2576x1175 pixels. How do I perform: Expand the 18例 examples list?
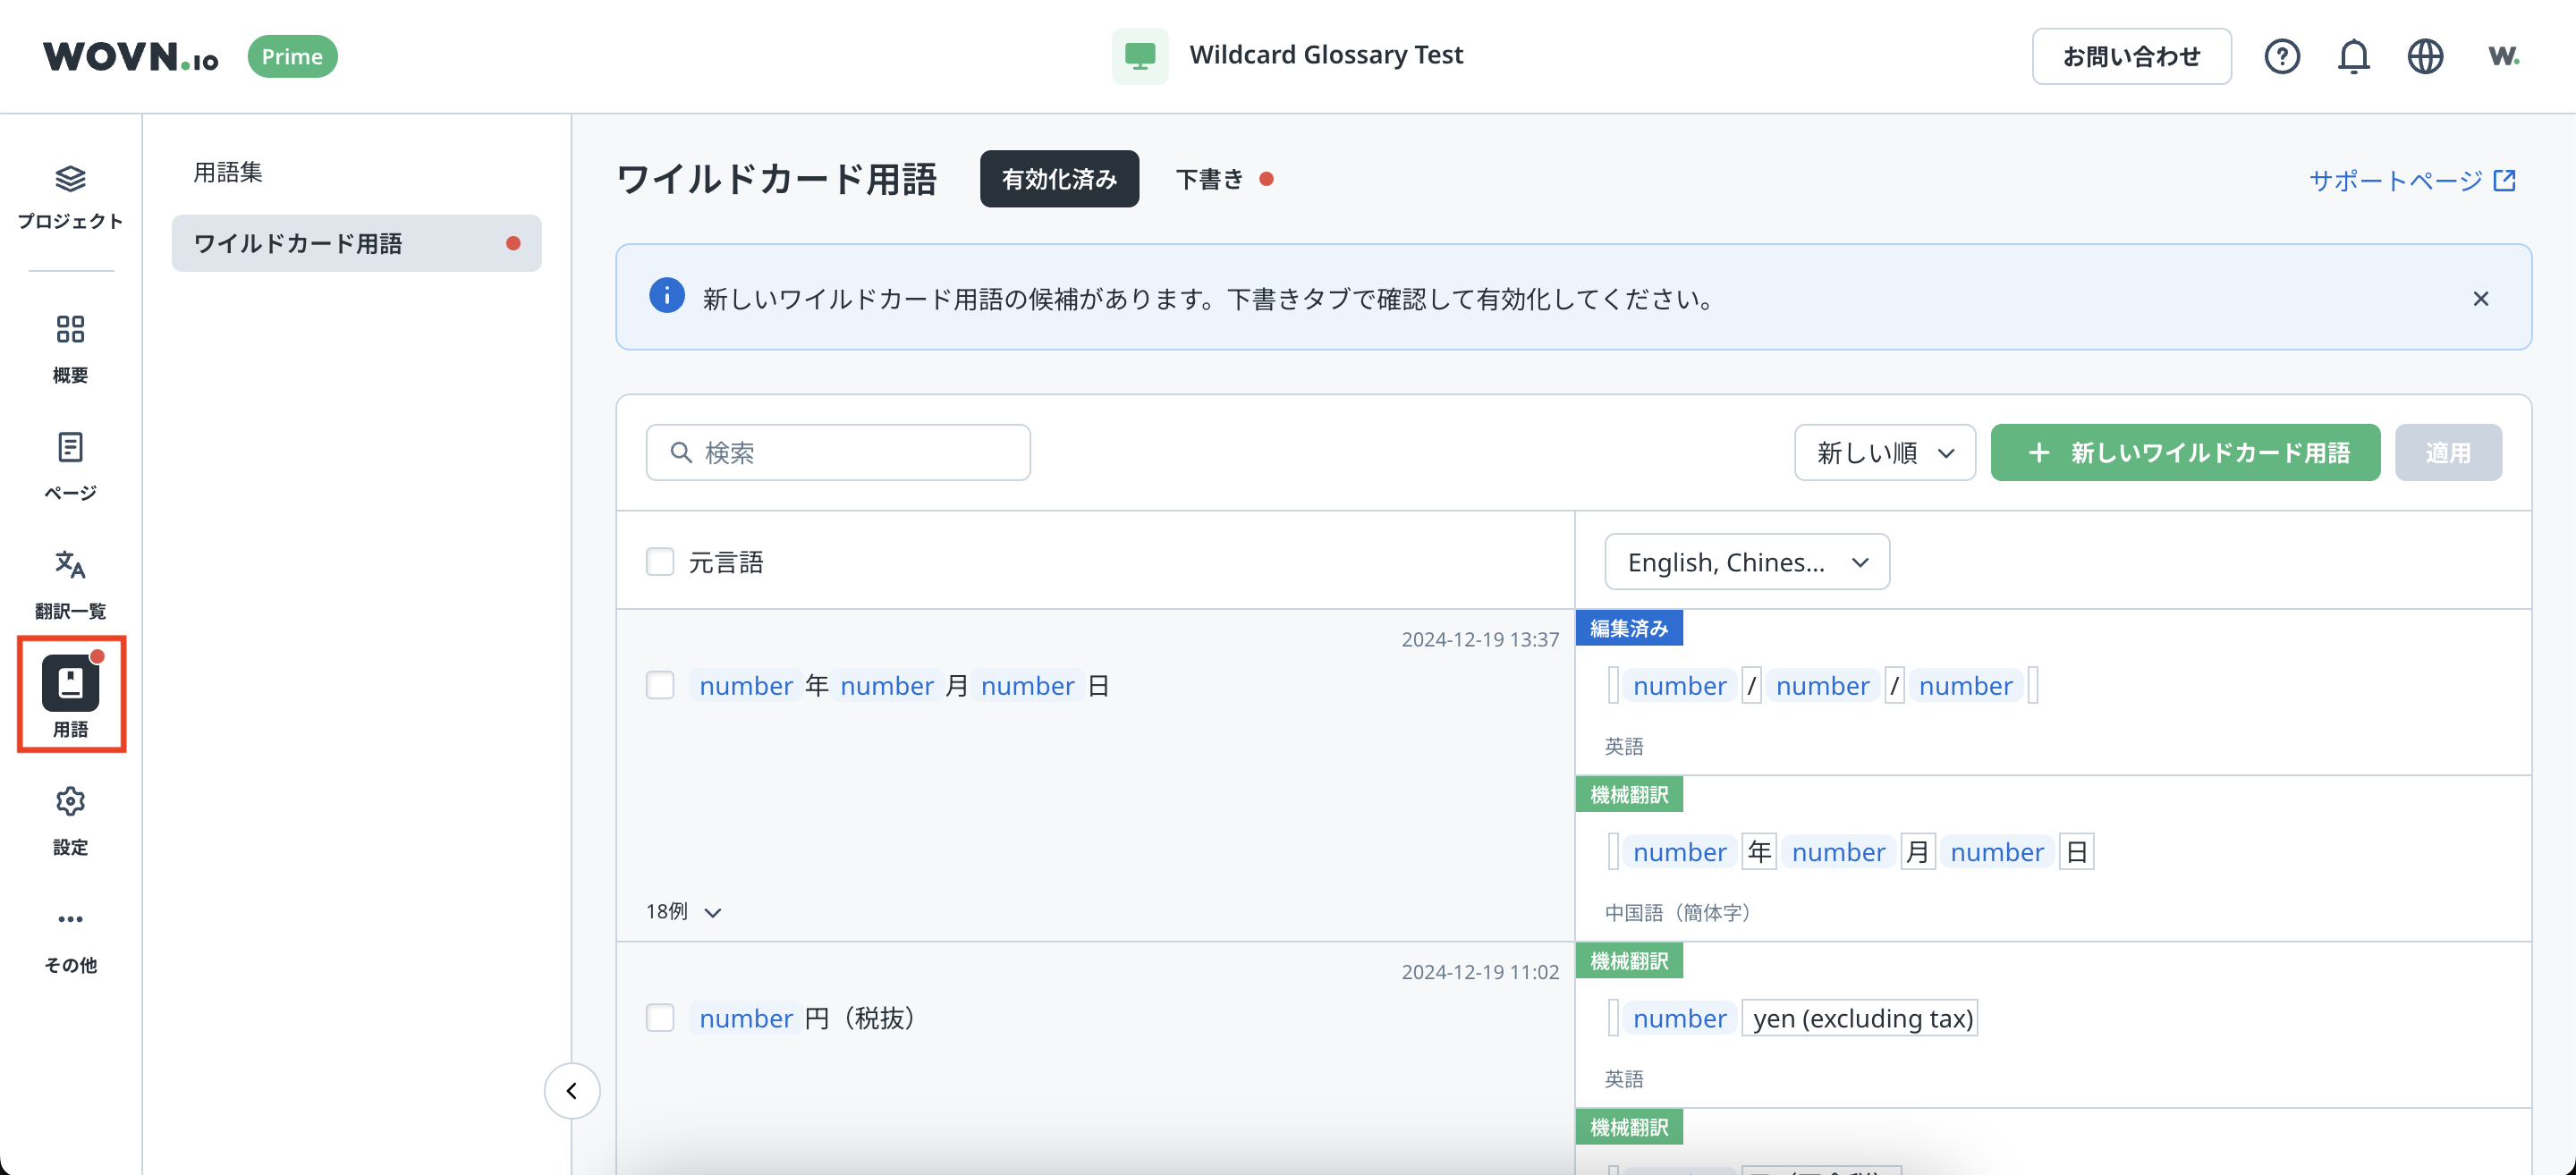click(x=684, y=912)
